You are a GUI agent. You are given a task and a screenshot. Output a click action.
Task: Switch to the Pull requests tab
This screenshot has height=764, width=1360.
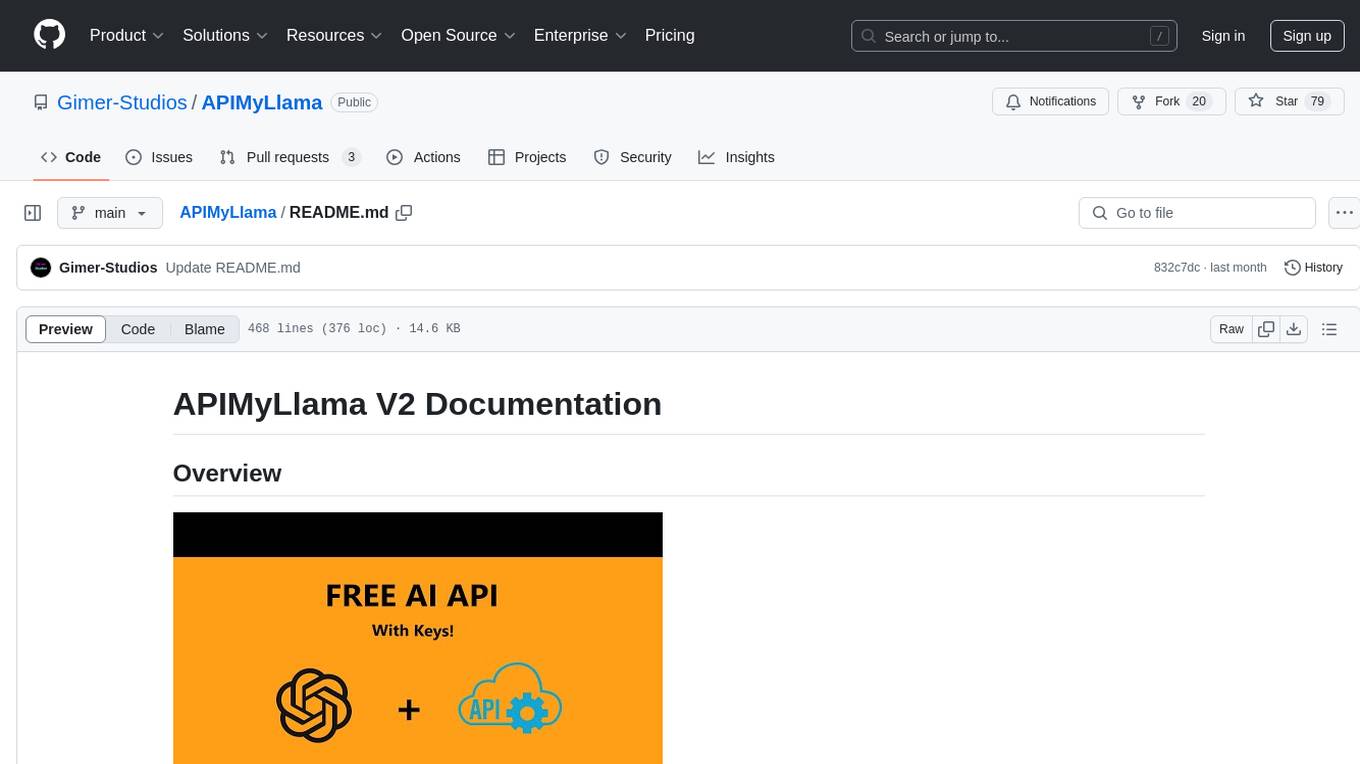pyautogui.click(x=289, y=157)
